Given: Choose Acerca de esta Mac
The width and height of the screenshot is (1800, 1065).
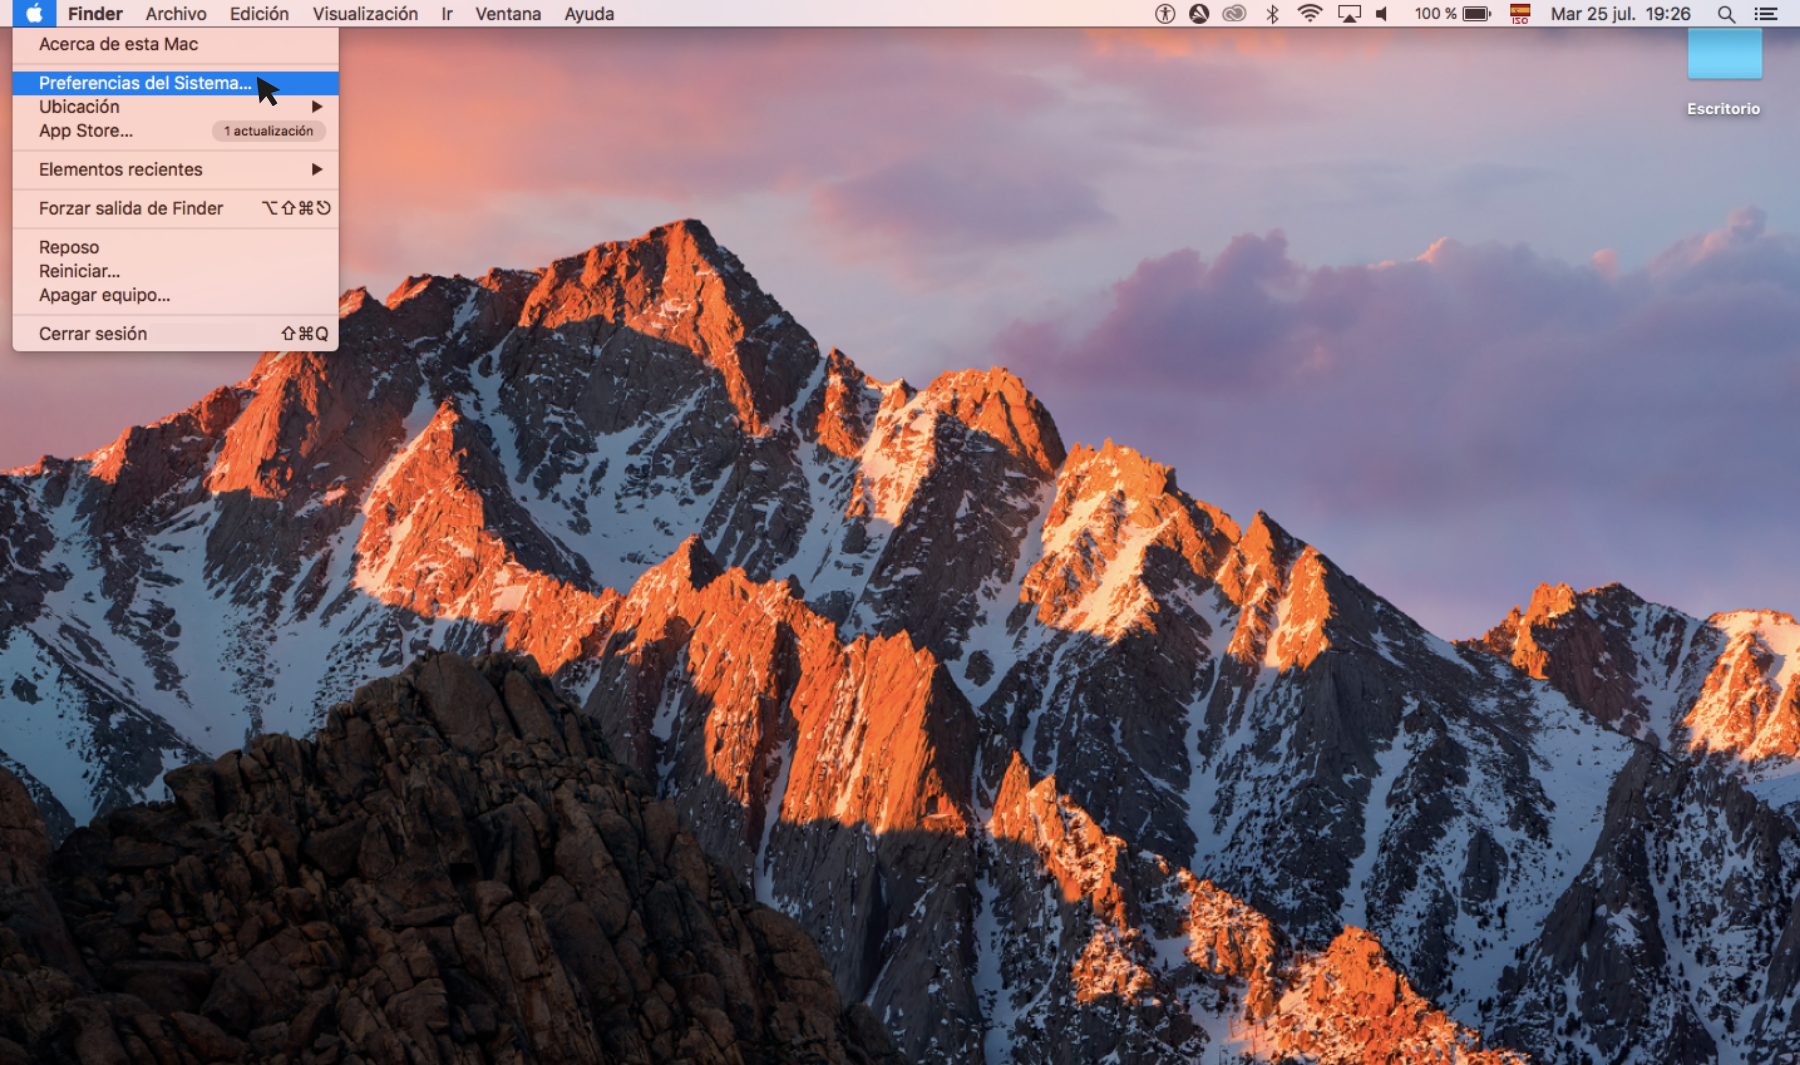Looking at the screenshot, I should coord(118,44).
